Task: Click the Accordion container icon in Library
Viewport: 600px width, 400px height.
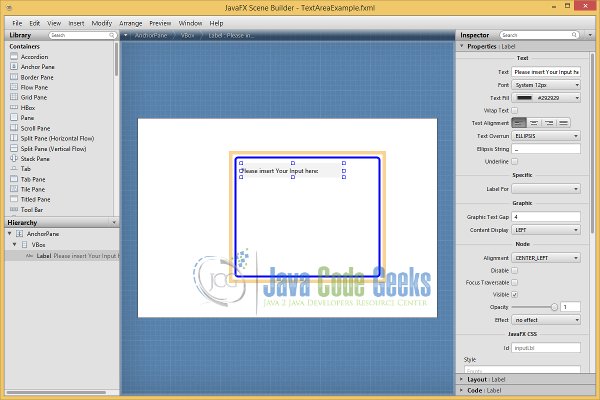Action: 14,56
